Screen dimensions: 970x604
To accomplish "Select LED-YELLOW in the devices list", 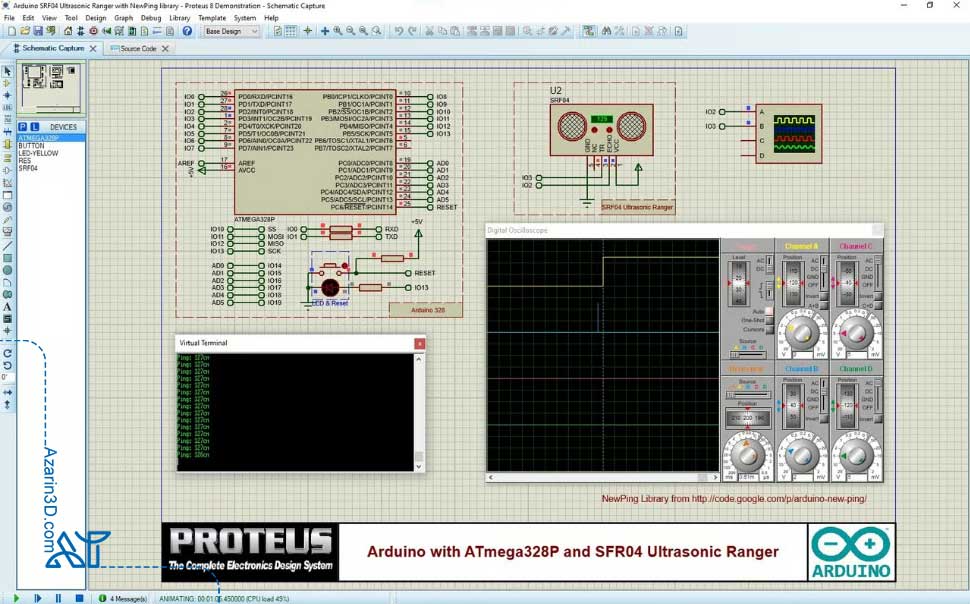I will (x=38, y=153).
